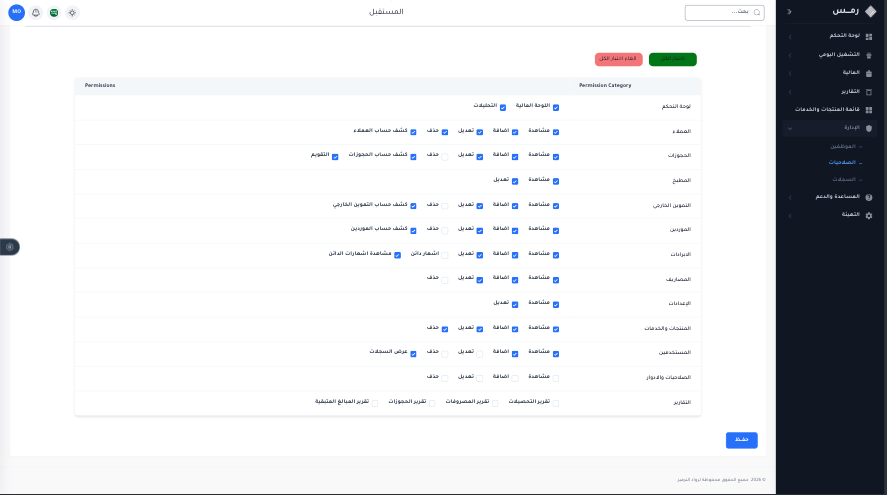
Task: Toggle the light/dark theme sun icon
Action: pos(72,12)
